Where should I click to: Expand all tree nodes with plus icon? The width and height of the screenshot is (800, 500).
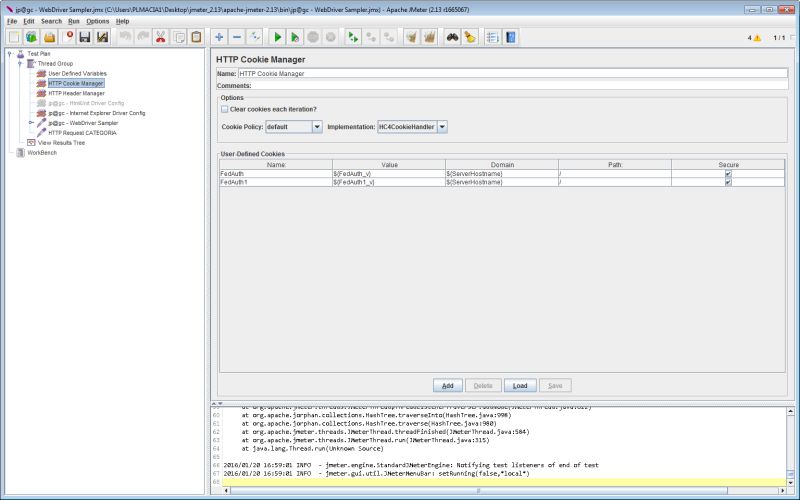219,37
